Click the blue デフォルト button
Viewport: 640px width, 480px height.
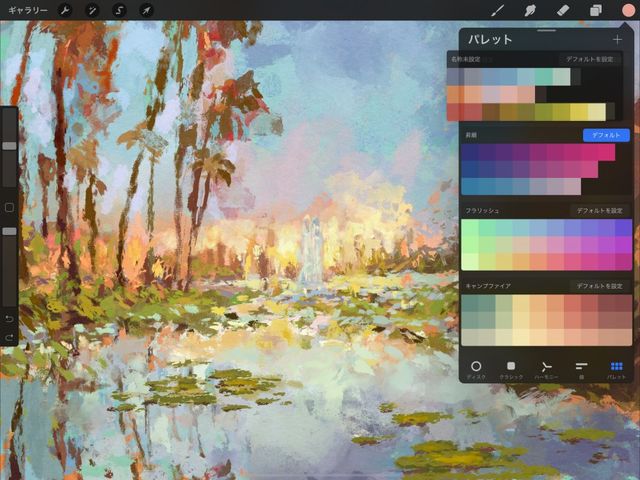[606, 135]
